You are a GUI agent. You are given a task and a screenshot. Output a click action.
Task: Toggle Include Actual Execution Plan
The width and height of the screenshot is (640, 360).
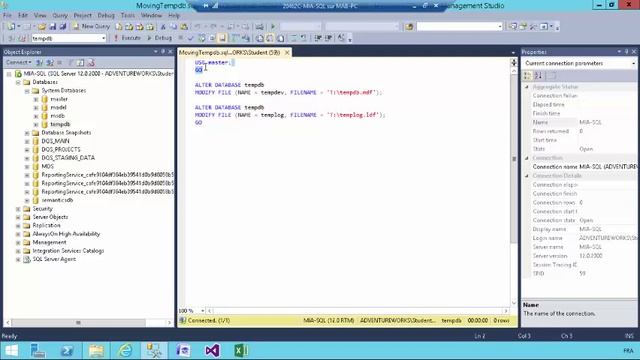[236, 38]
